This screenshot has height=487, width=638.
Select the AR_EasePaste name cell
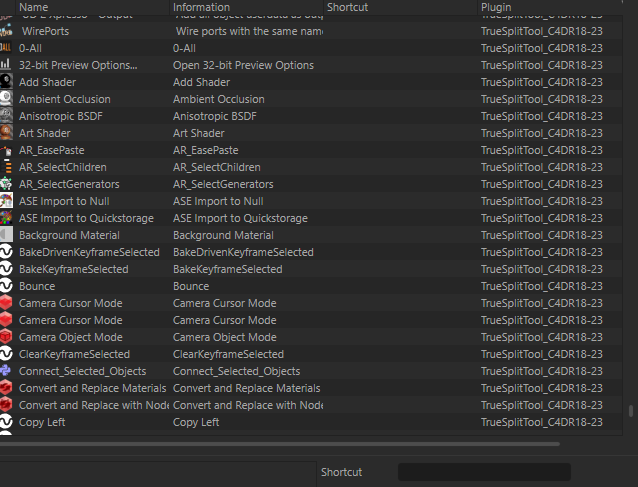tap(51, 150)
